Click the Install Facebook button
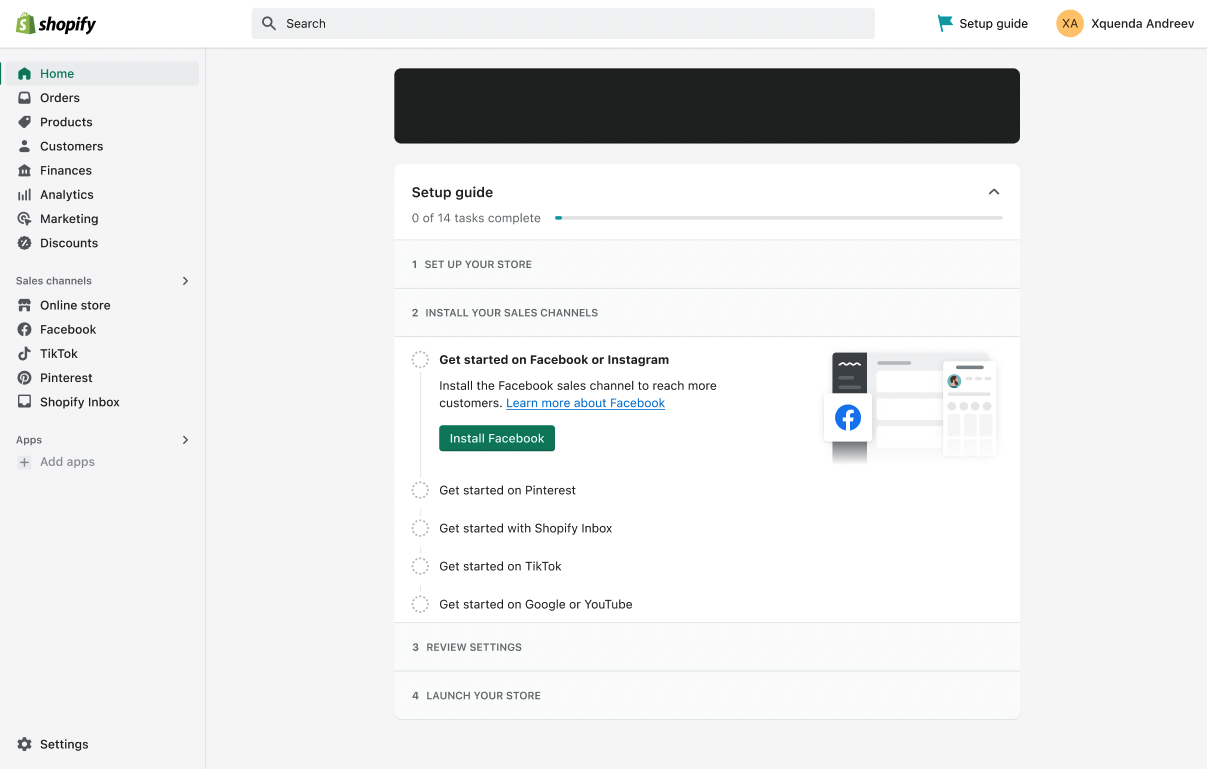The height and width of the screenshot is (769, 1207). click(x=497, y=438)
